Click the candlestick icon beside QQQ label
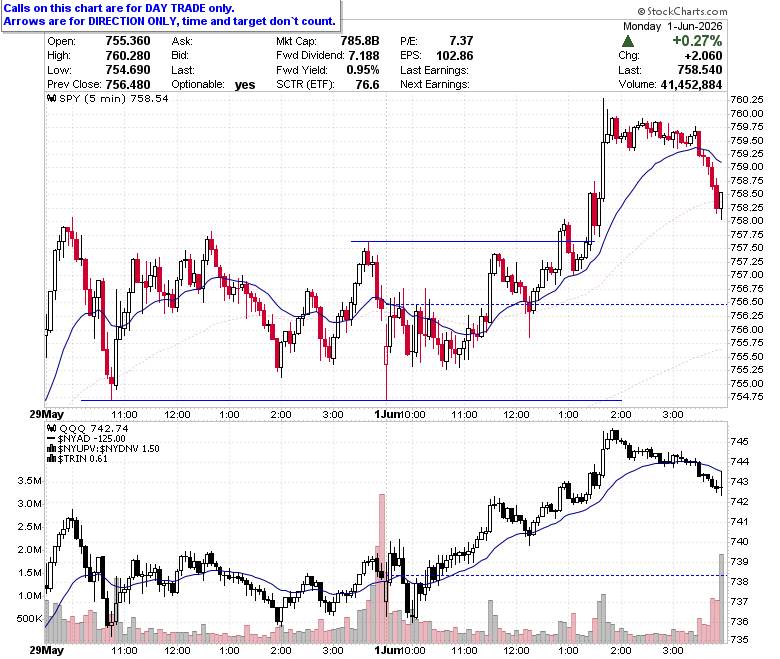 52,428
